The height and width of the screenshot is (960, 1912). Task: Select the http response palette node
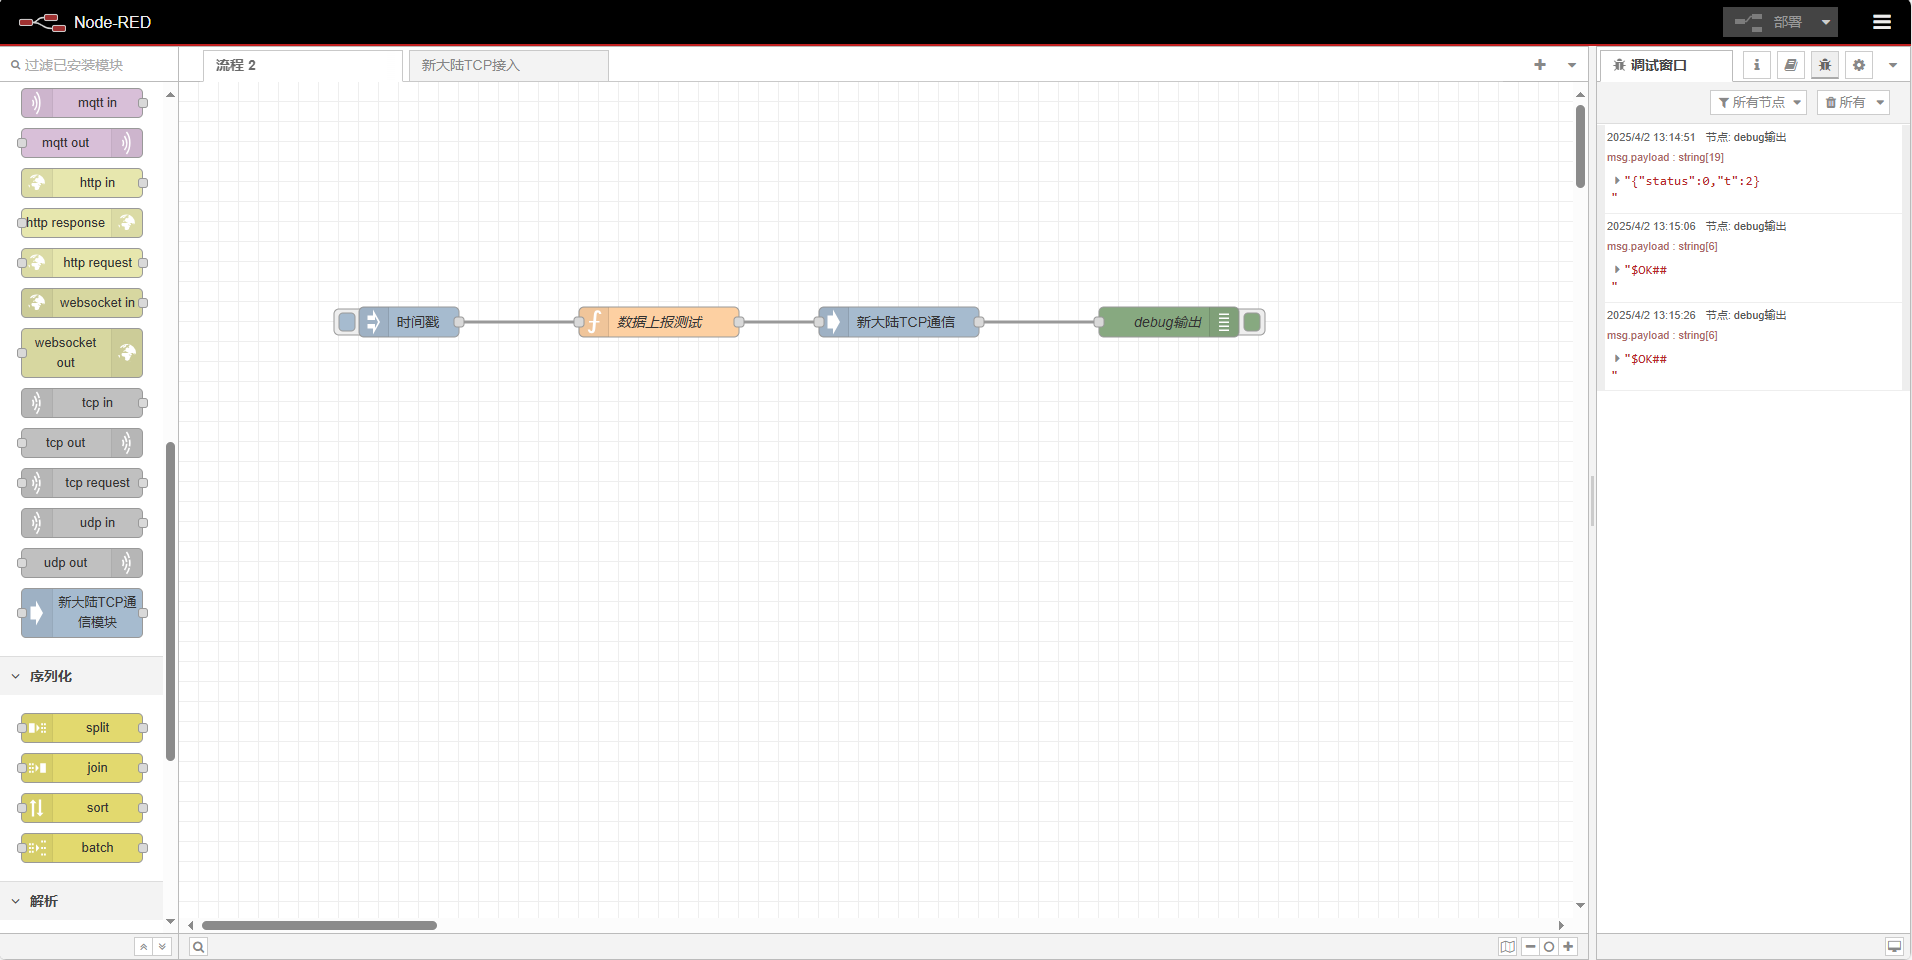click(x=82, y=223)
